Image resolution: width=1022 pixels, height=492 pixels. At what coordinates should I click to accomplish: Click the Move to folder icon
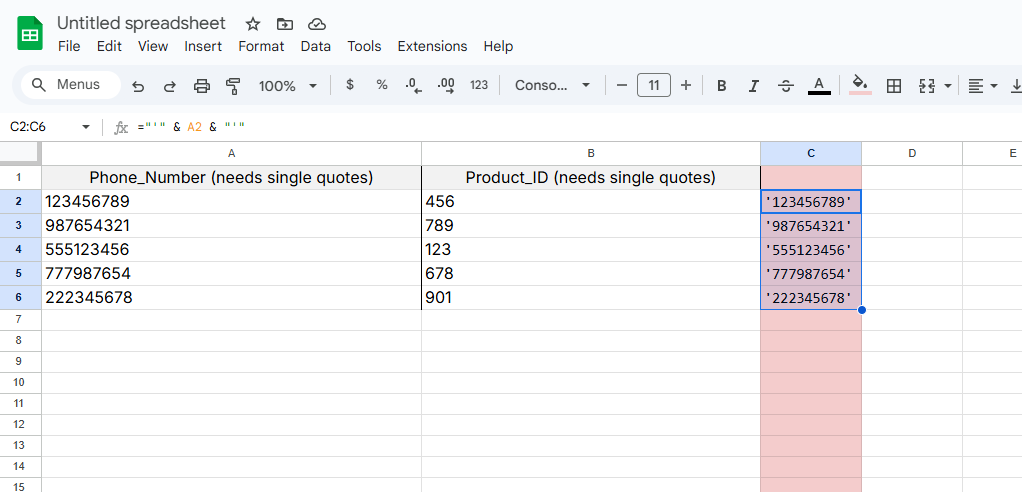(x=285, y=23)
